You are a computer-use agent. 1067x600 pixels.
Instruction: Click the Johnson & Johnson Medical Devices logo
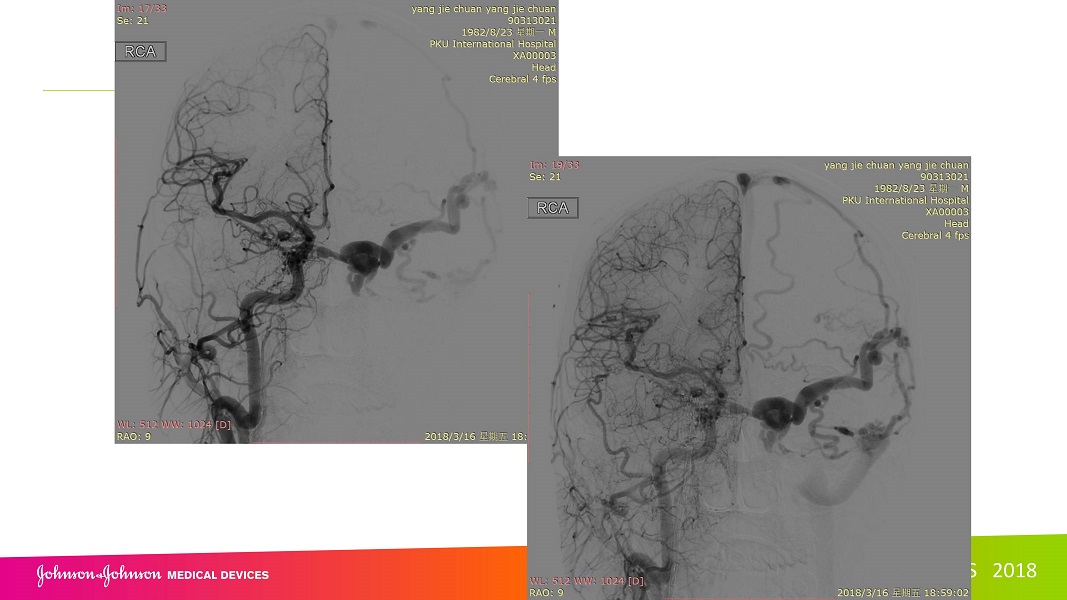[x=153, y=574]
